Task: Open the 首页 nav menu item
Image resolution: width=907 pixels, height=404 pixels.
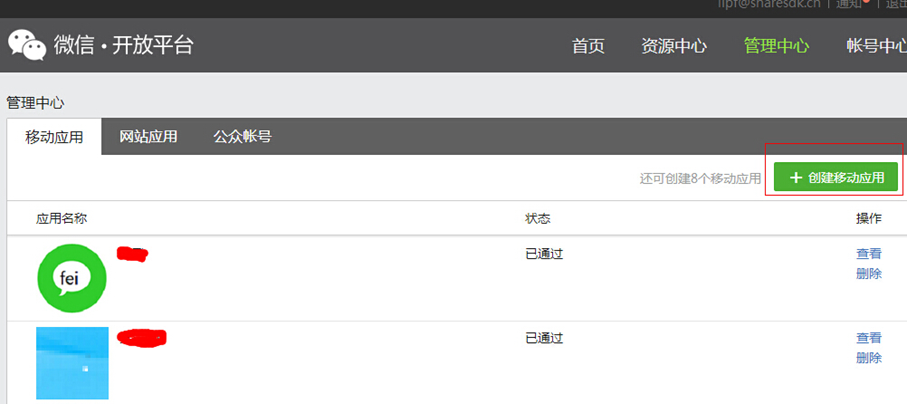Action: [588, 46]
